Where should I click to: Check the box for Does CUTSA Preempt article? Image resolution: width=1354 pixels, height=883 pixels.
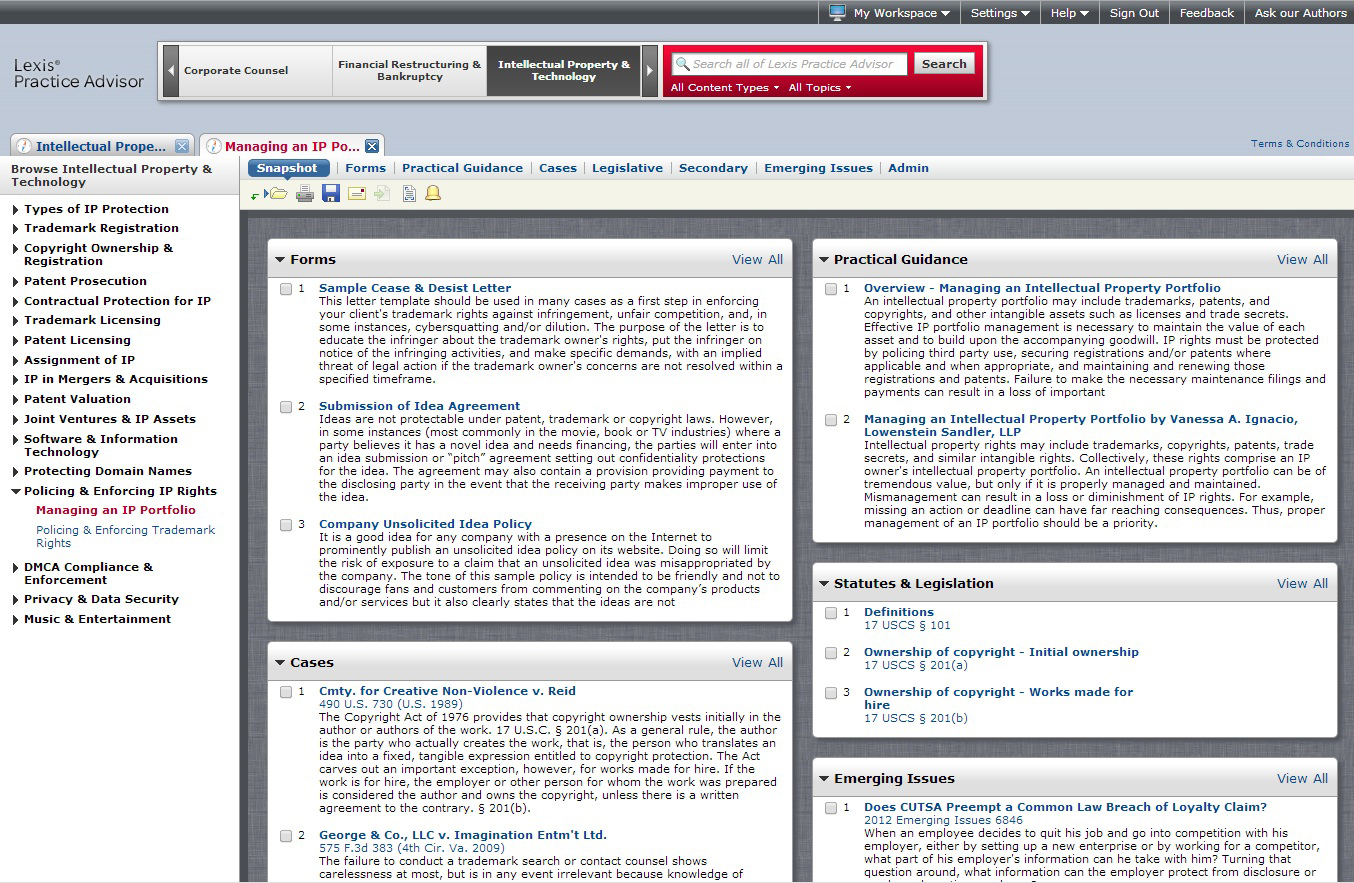[831, 808]
